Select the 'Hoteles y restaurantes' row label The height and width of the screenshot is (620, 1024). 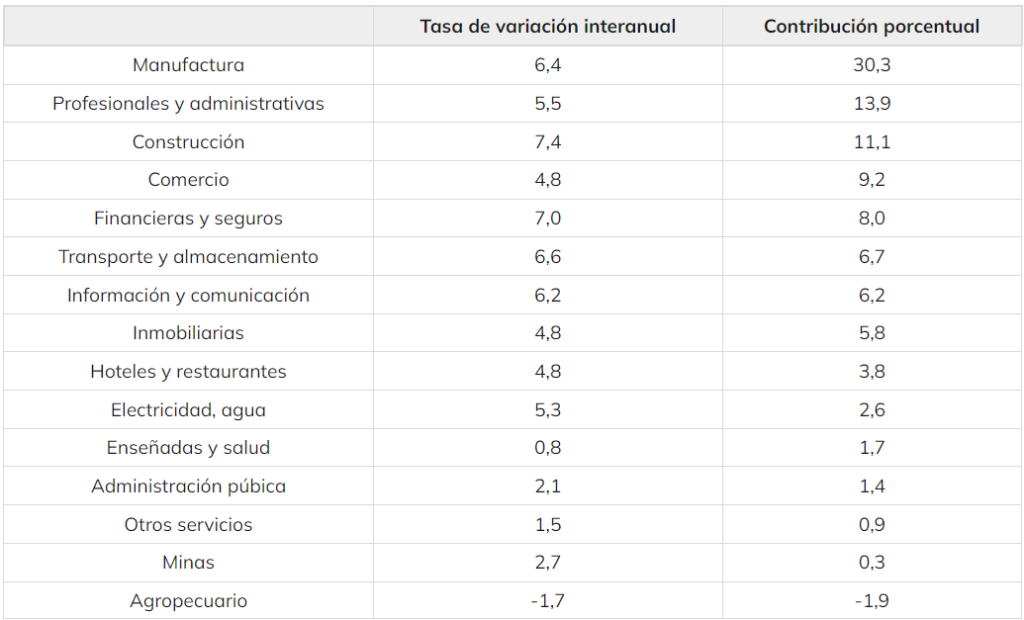pyautogui.click(x=188, y=371)
